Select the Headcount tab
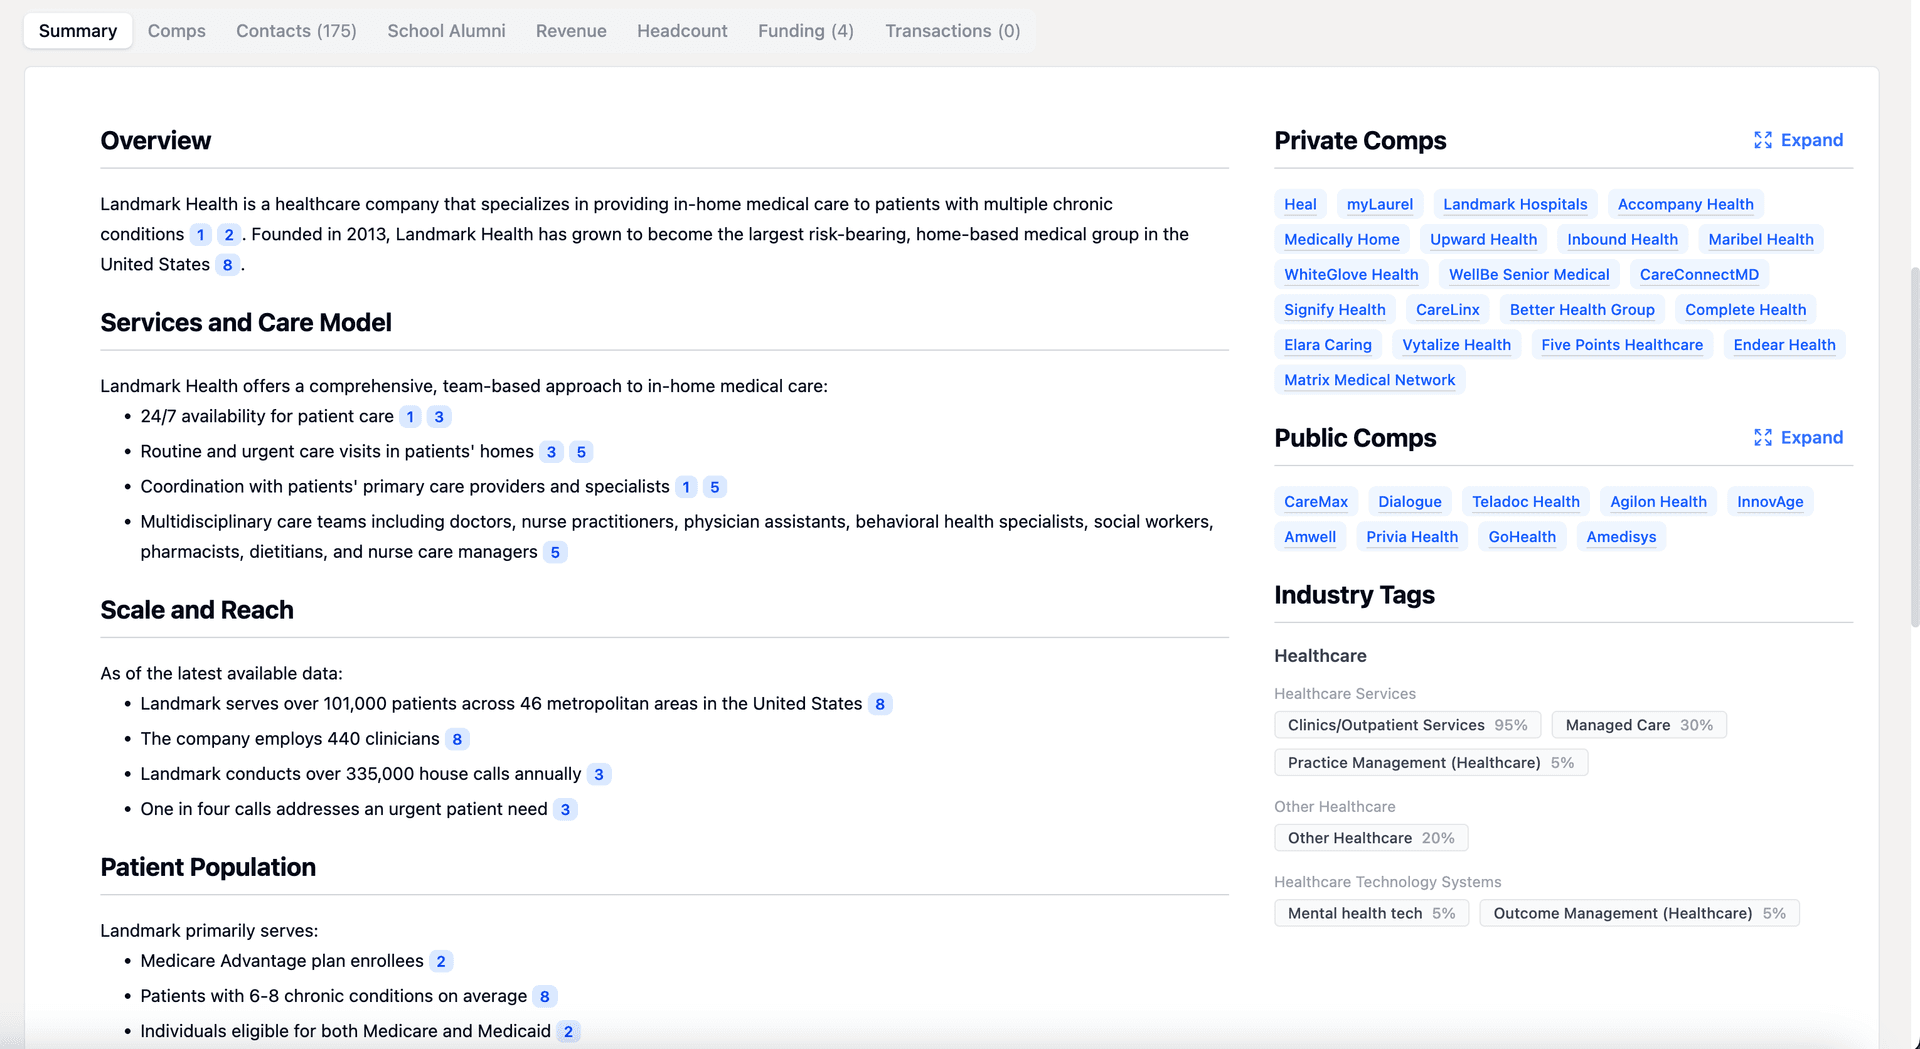 click(x=682, y=31)
